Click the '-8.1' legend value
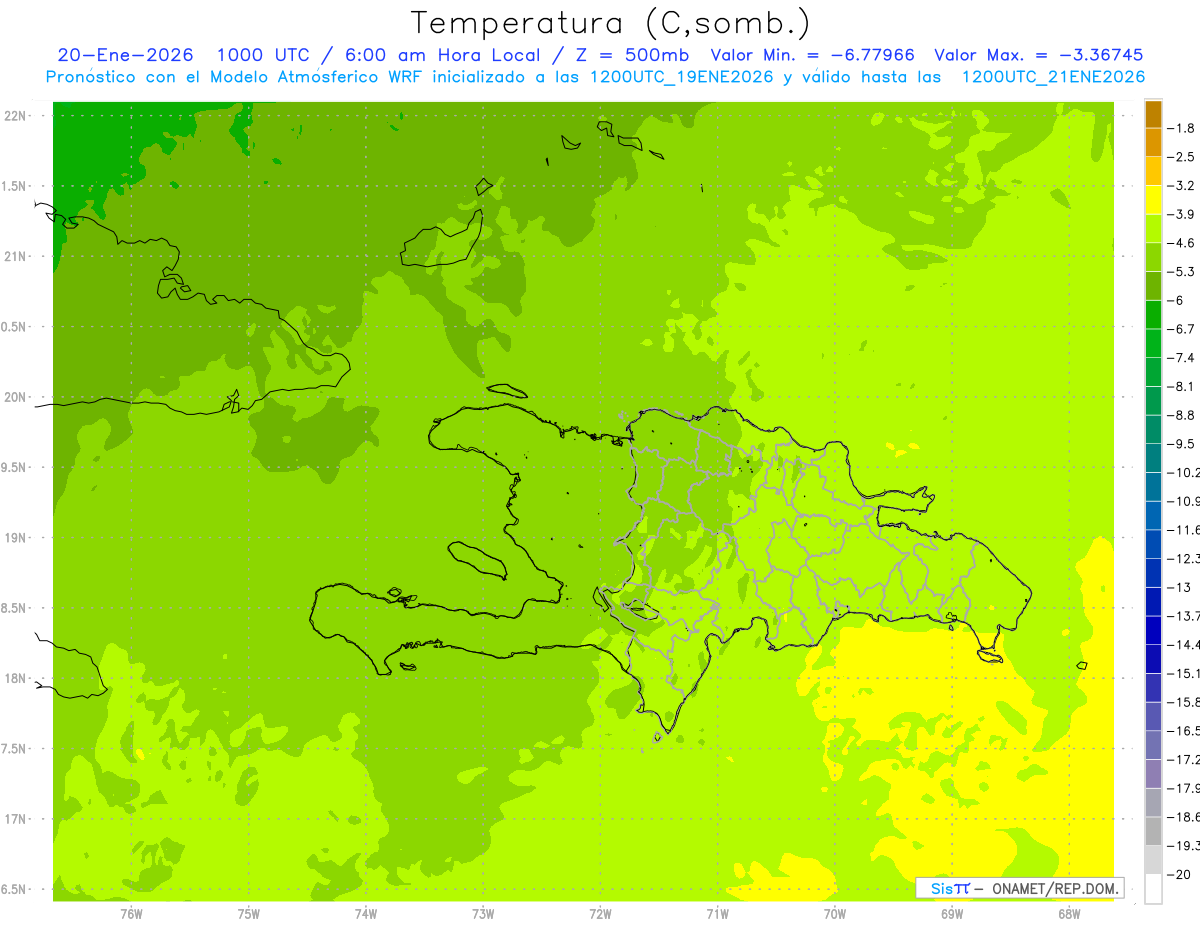 [1181, 386]
